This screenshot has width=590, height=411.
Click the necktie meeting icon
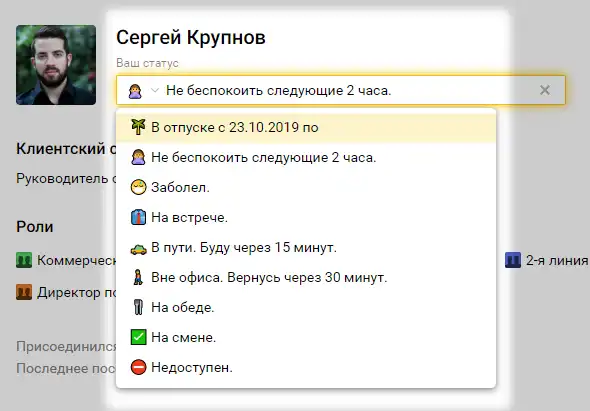click(138, 217)
